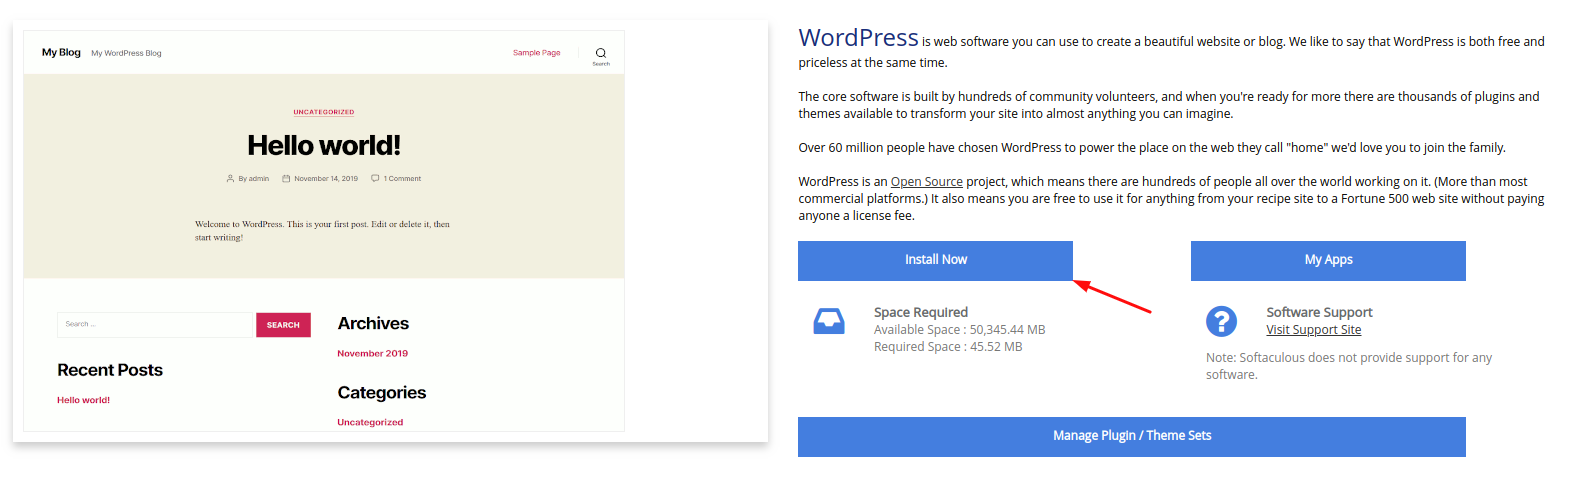Screen dimensions: 1583x501
Task: Open the UNCATEGORIZED category label
Action: pyautogui.click(x=324, y=112)
